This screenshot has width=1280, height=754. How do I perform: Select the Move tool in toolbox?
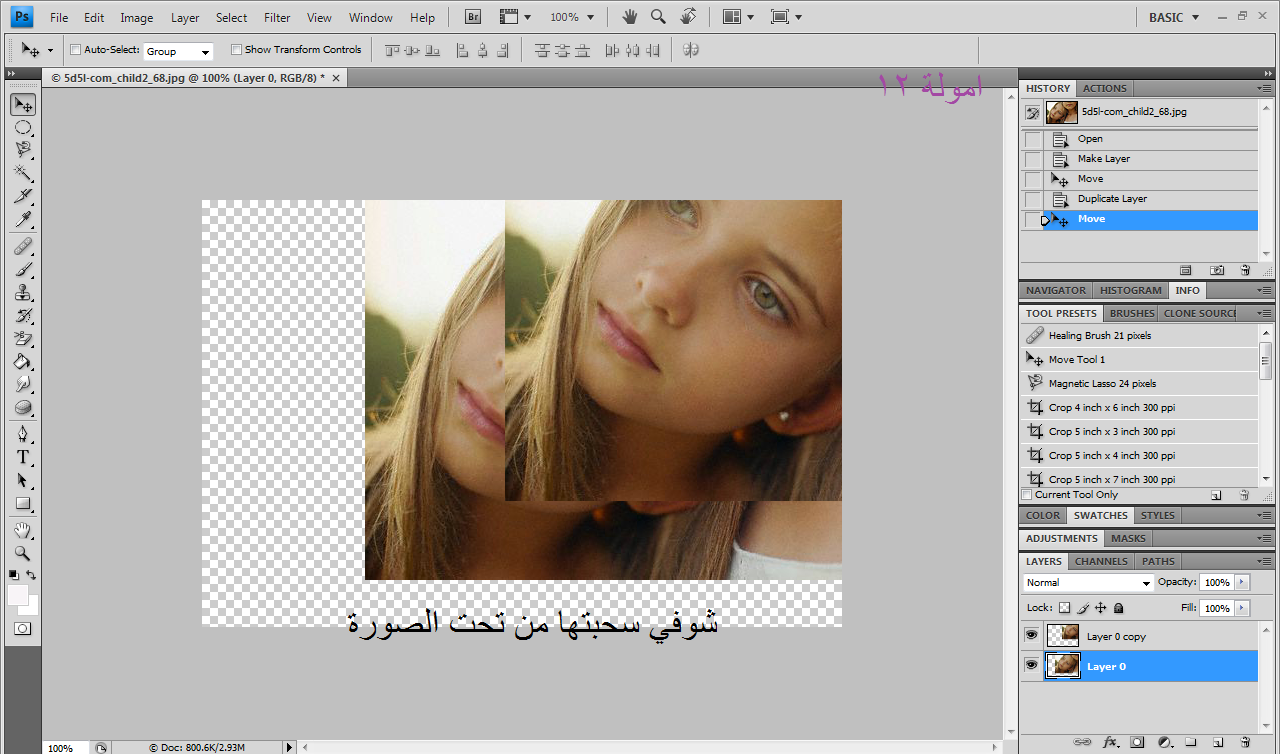[23, 105]
